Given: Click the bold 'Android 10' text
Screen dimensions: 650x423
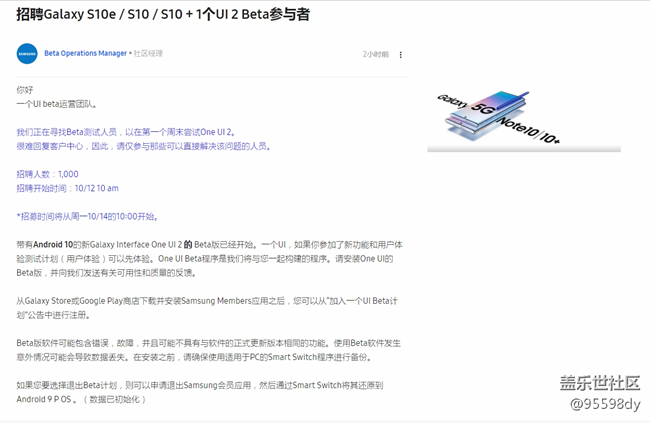Looking at the screenshot, I should coord(53,245).
